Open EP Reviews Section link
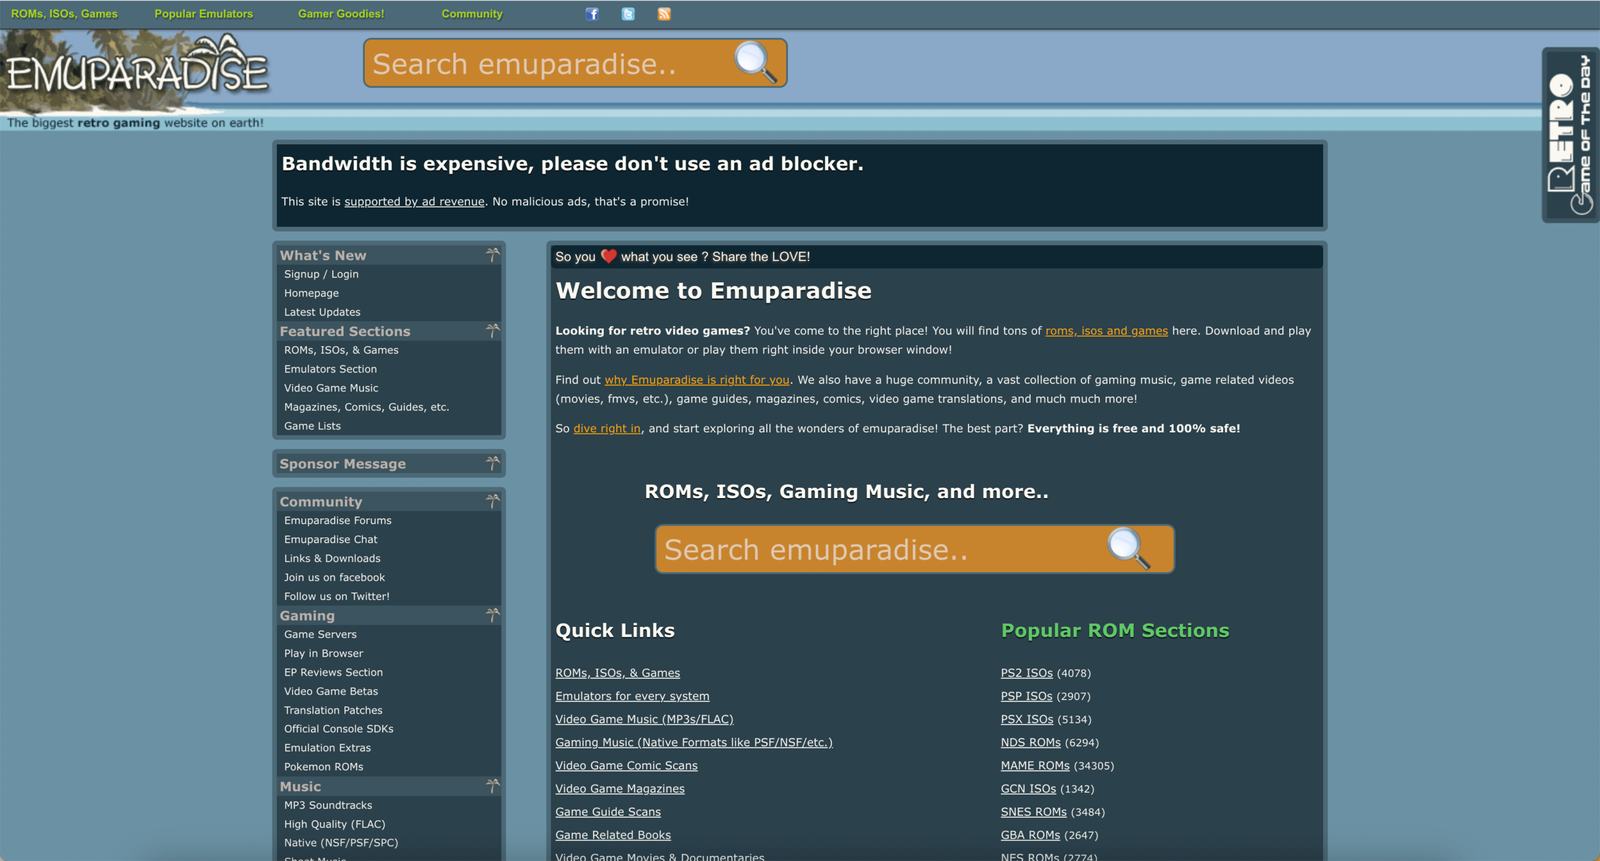The image size is (1600, 861). (x=333, y=673)
